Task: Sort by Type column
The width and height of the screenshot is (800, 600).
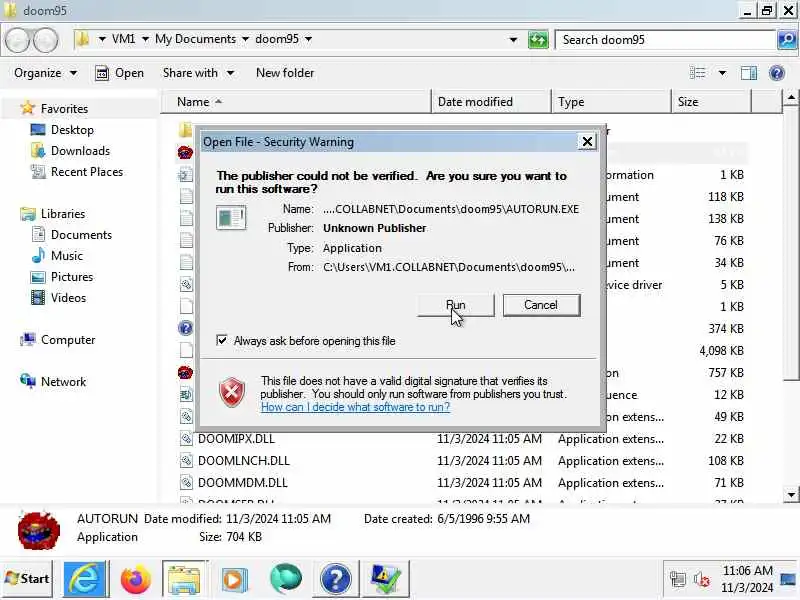Action: pos(611,102)
